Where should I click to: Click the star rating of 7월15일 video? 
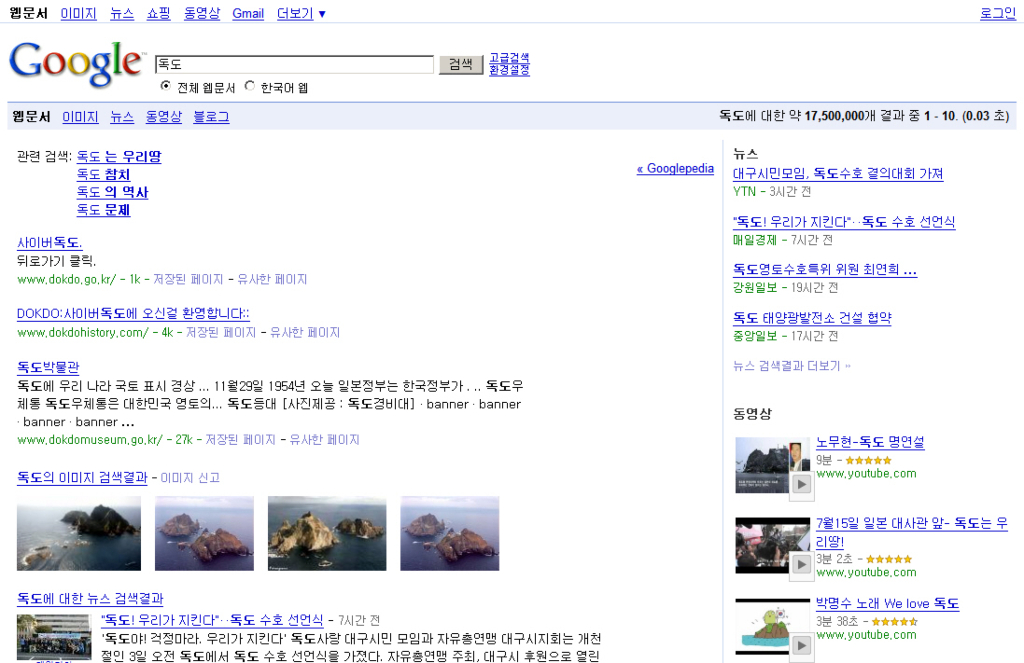point(889,559)
